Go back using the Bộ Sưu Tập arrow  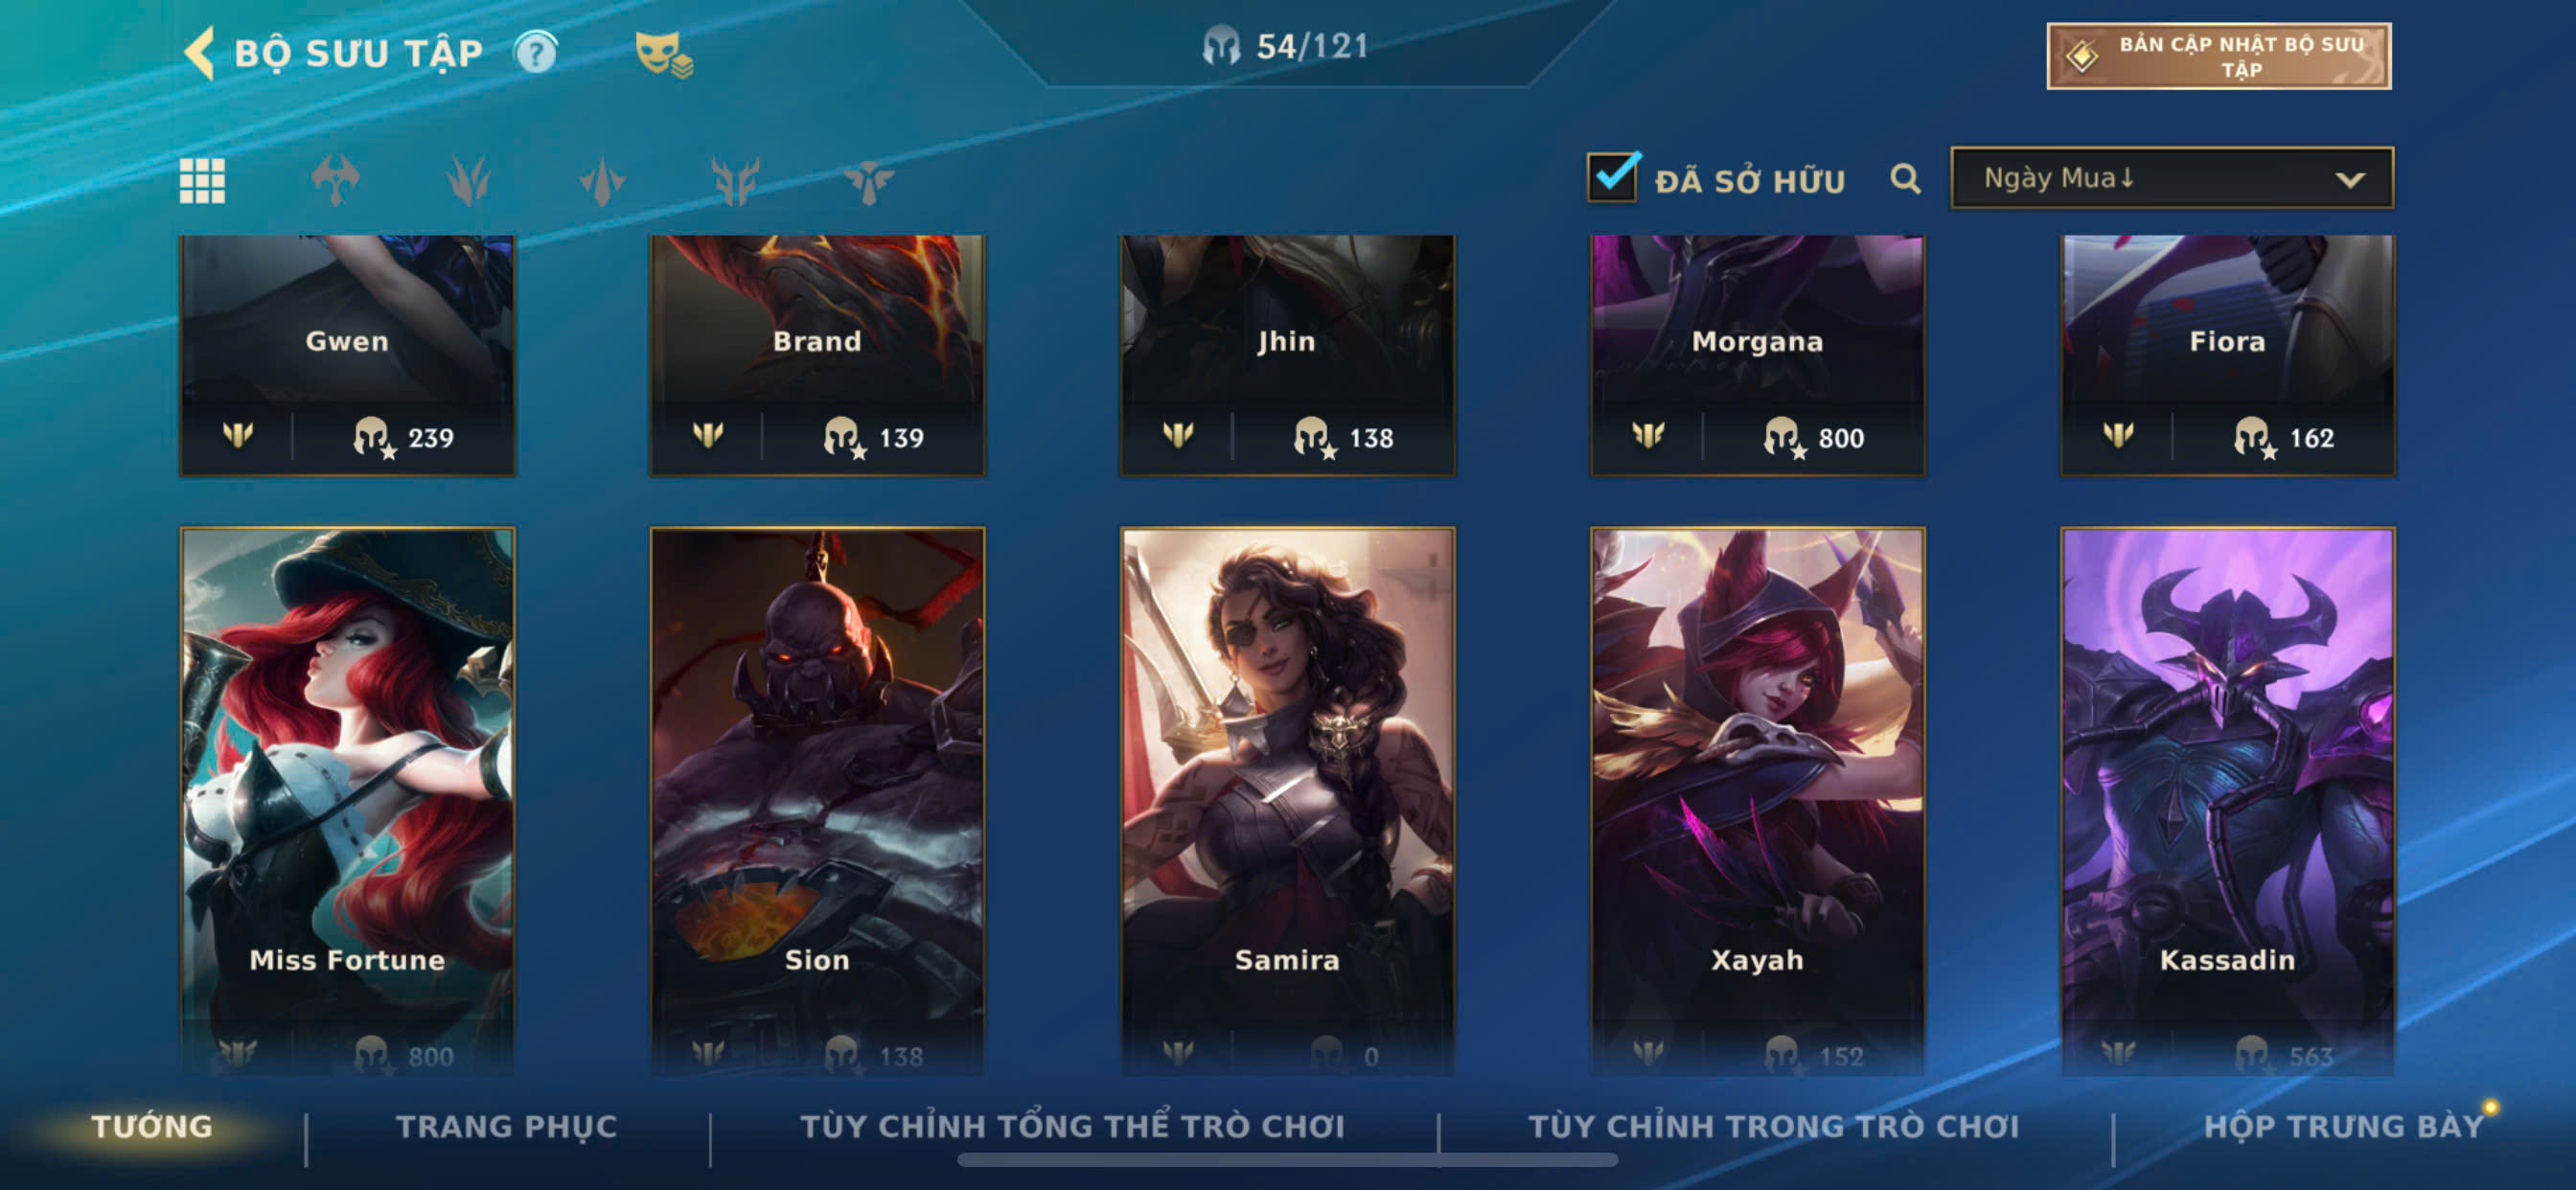point(200,52)
